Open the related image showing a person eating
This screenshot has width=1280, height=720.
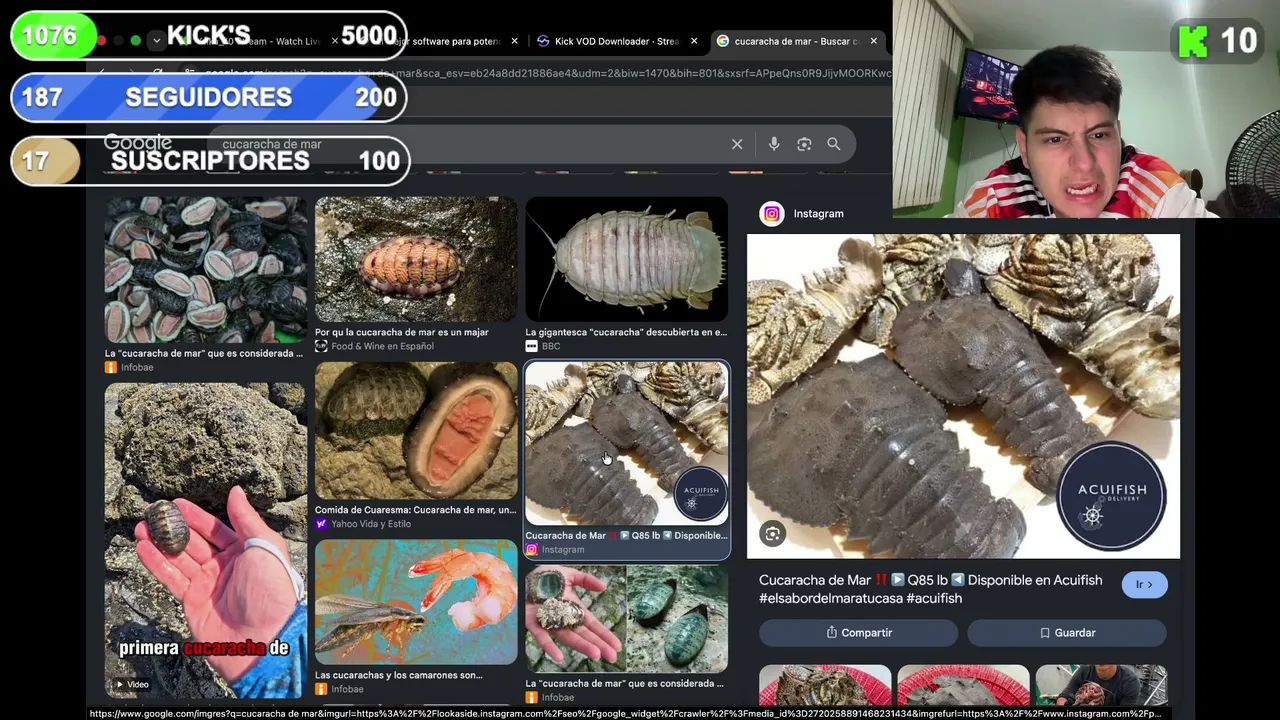[1101, 685]
